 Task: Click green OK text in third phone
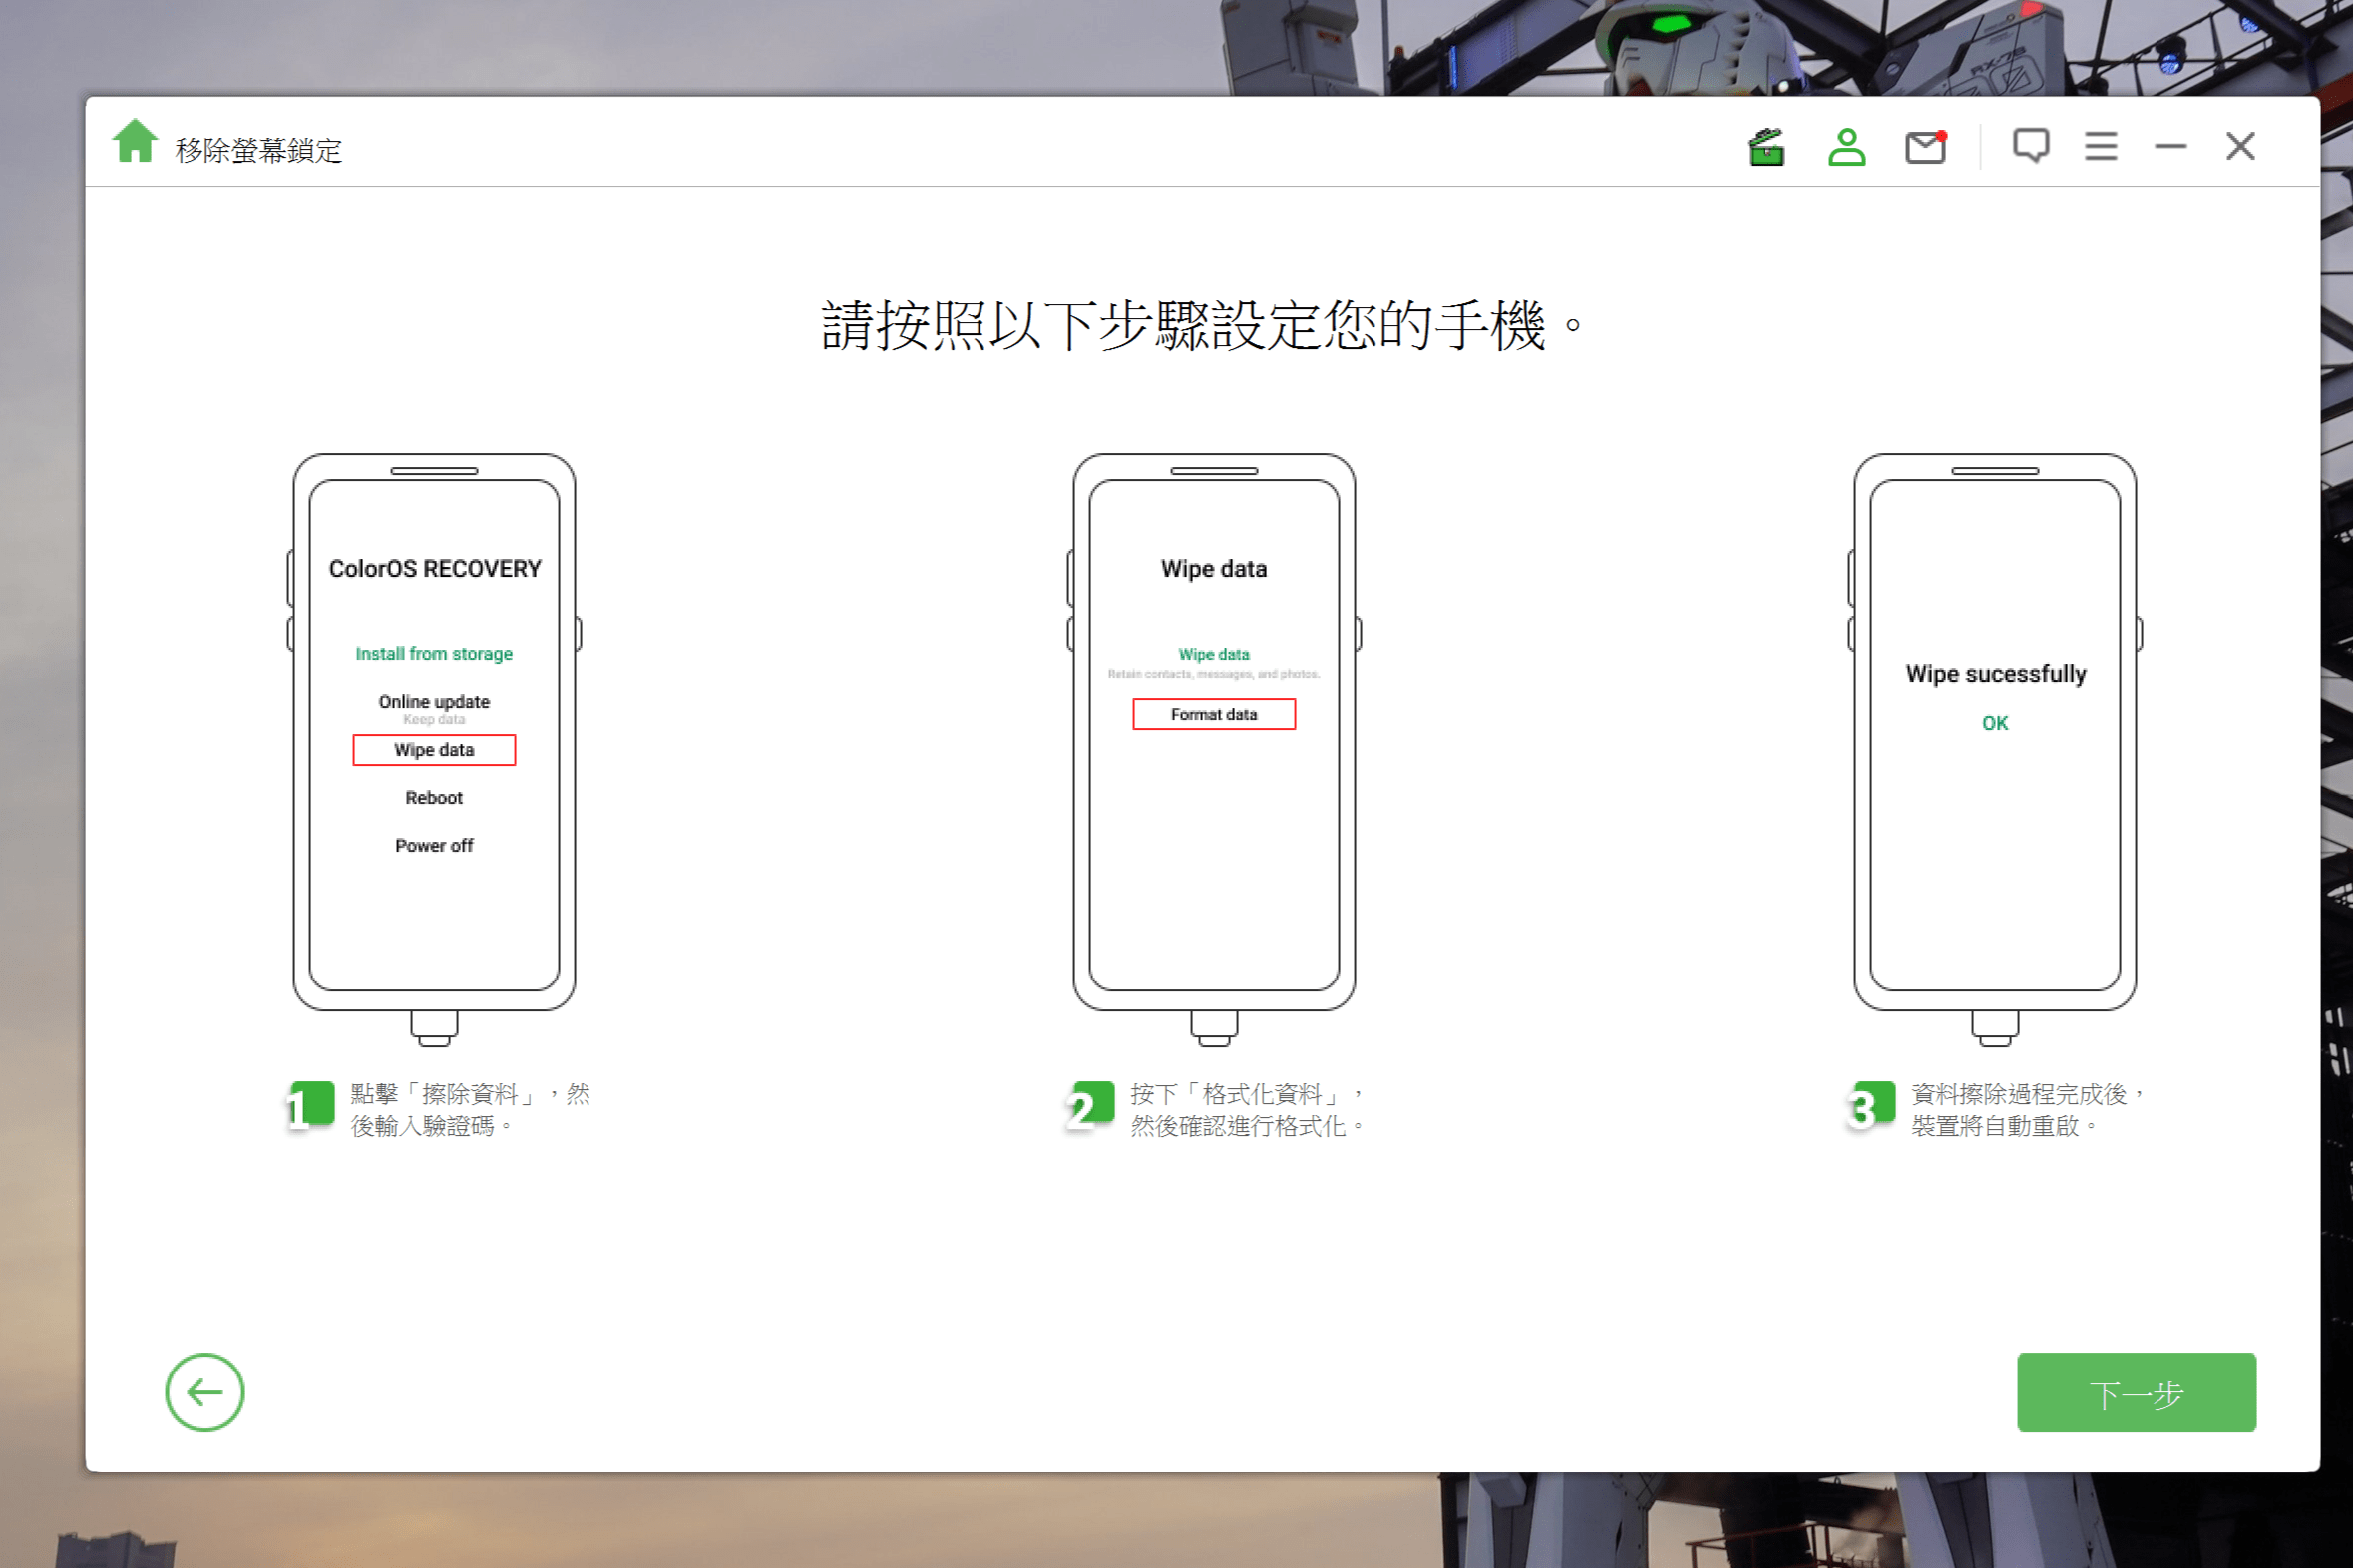click(x=1994, y=723)
